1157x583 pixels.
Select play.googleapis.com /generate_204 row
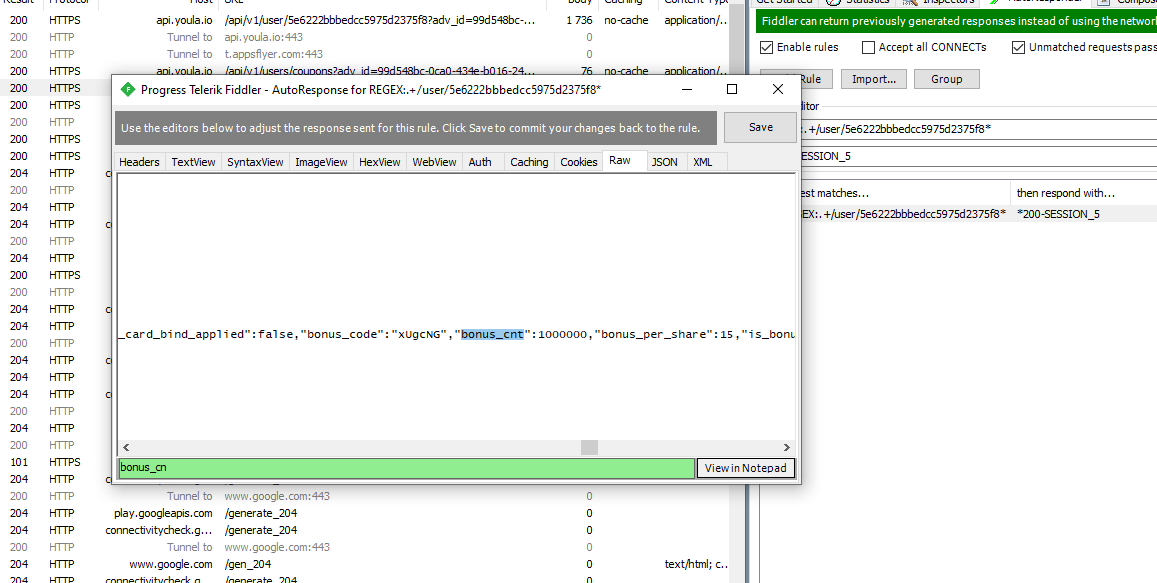365,513
